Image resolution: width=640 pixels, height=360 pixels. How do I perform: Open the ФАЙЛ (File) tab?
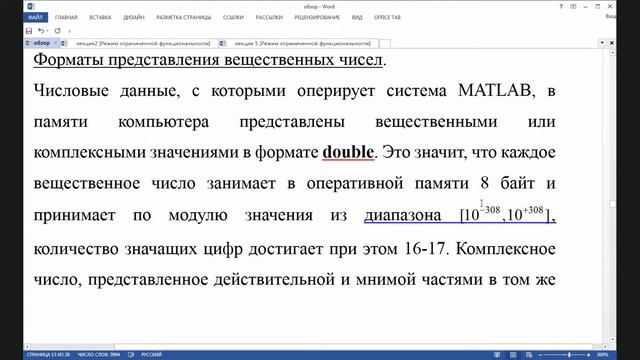[36, 18]
